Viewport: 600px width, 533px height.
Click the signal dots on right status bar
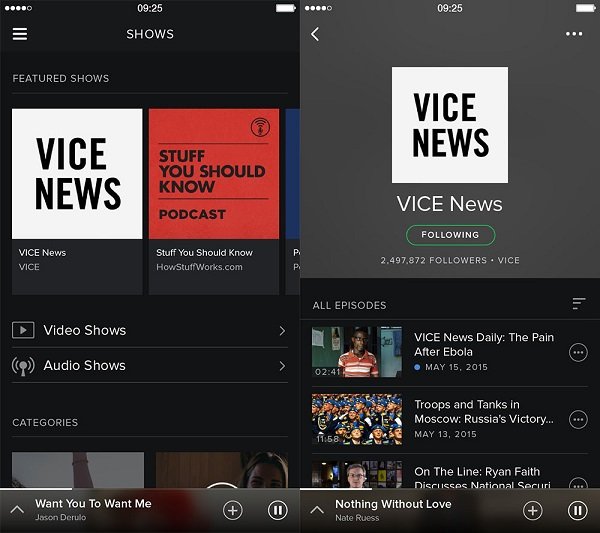(318, 8)
